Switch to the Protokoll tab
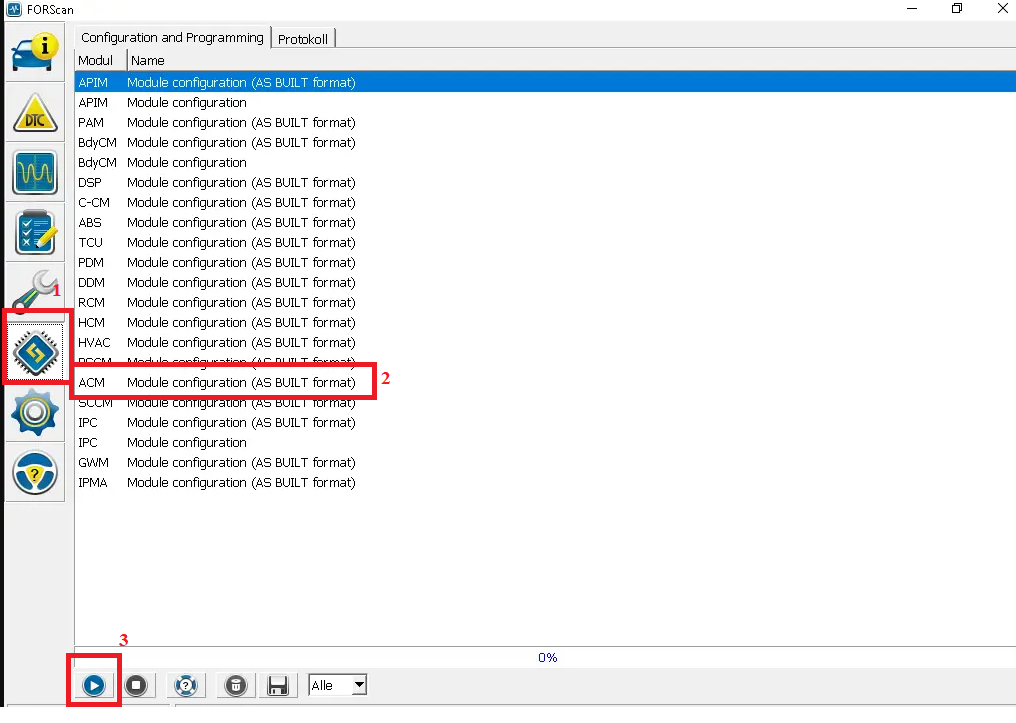Screen dimensions: 1016x723 click(x=303, y=39)
